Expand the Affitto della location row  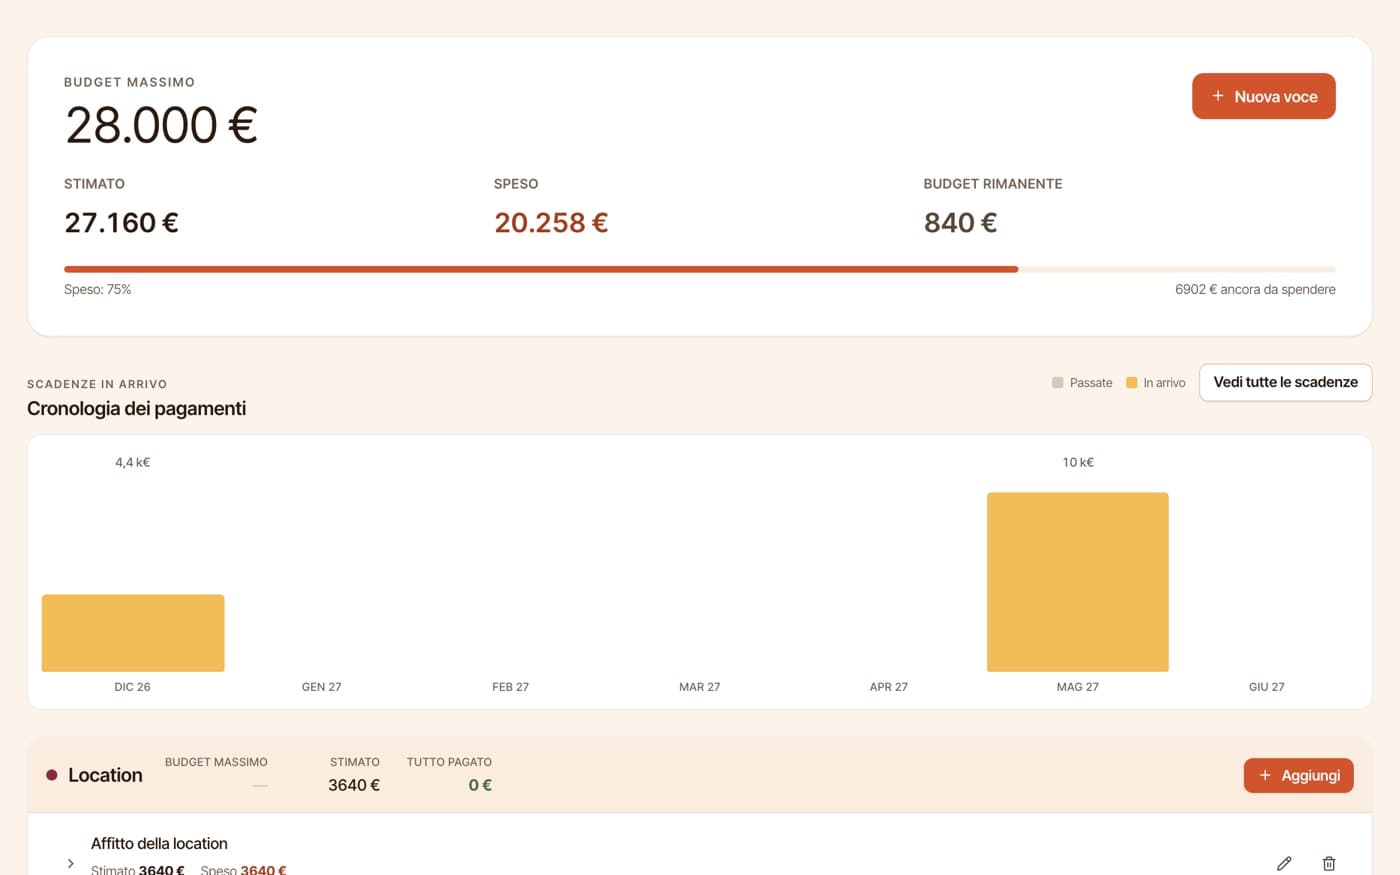pos(70,863)
